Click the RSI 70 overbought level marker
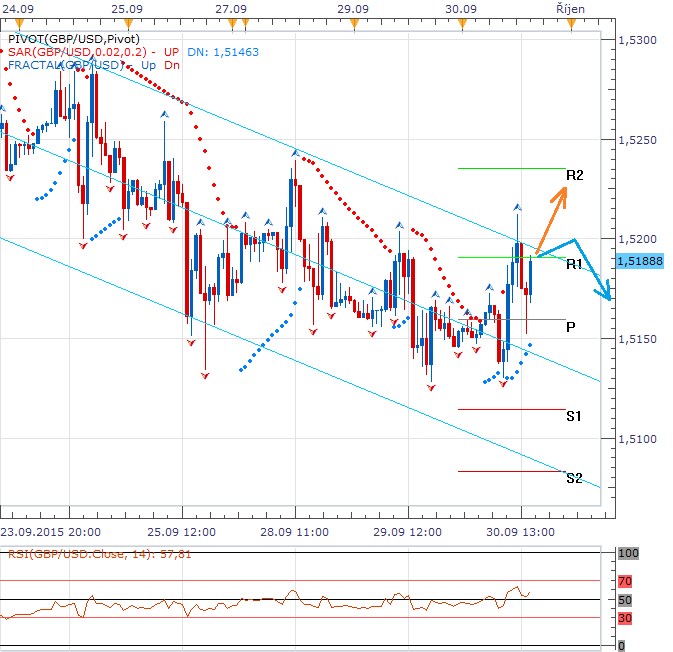 [x=626, y=580]
